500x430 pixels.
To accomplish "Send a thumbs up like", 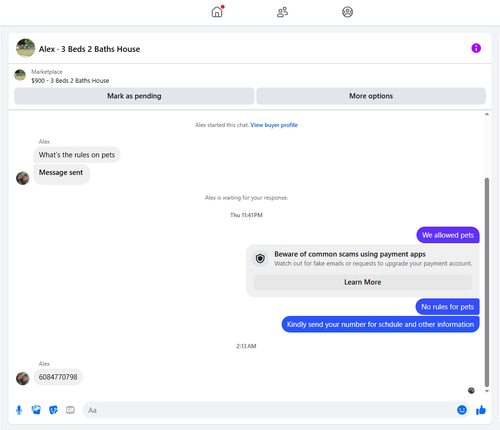I will pos(481,410).
